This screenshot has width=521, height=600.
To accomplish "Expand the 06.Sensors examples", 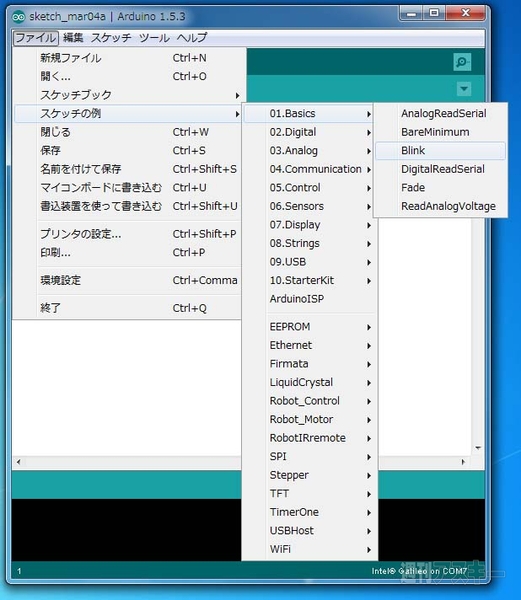I will (x=309, y=206).
